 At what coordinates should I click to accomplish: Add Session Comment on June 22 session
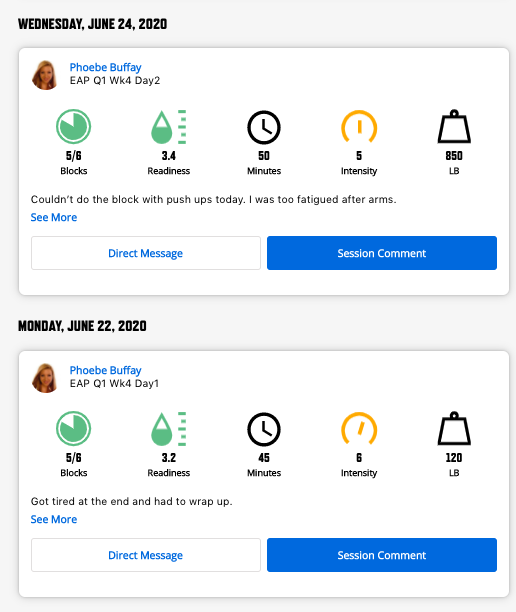point(382,555)
